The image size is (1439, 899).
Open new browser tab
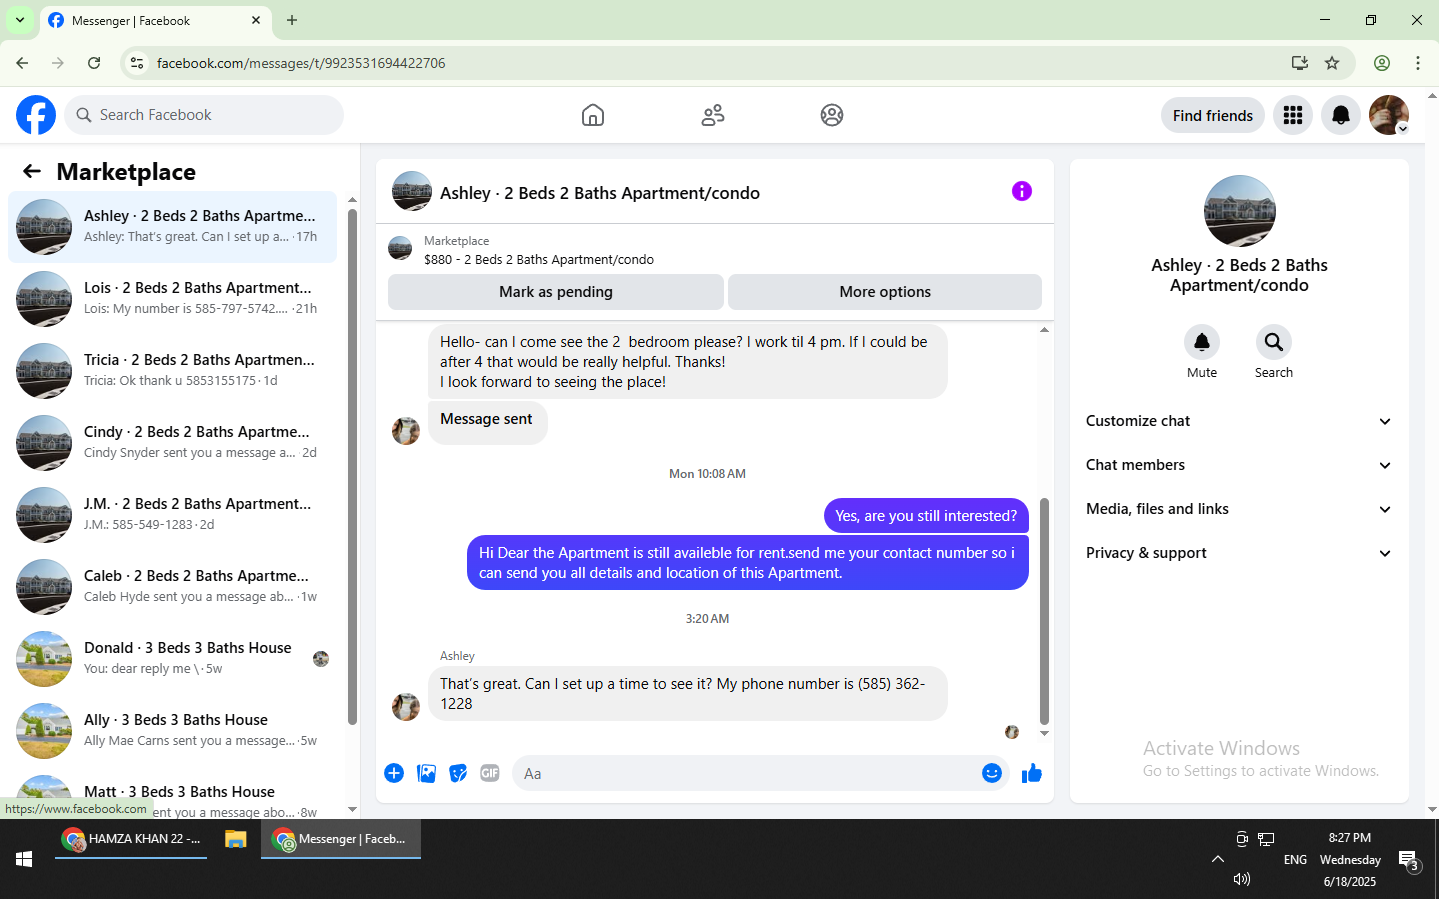point(292,20)
